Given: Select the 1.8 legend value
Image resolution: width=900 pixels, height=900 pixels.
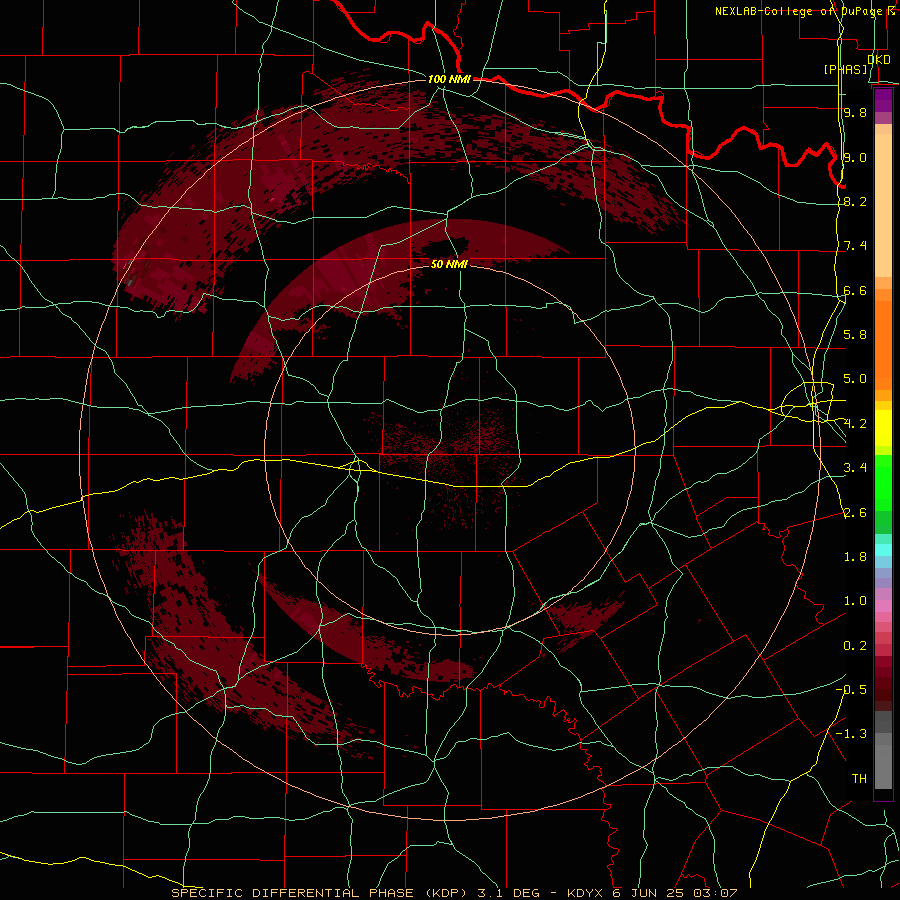Looking at the screenshot, I should 855,557.
